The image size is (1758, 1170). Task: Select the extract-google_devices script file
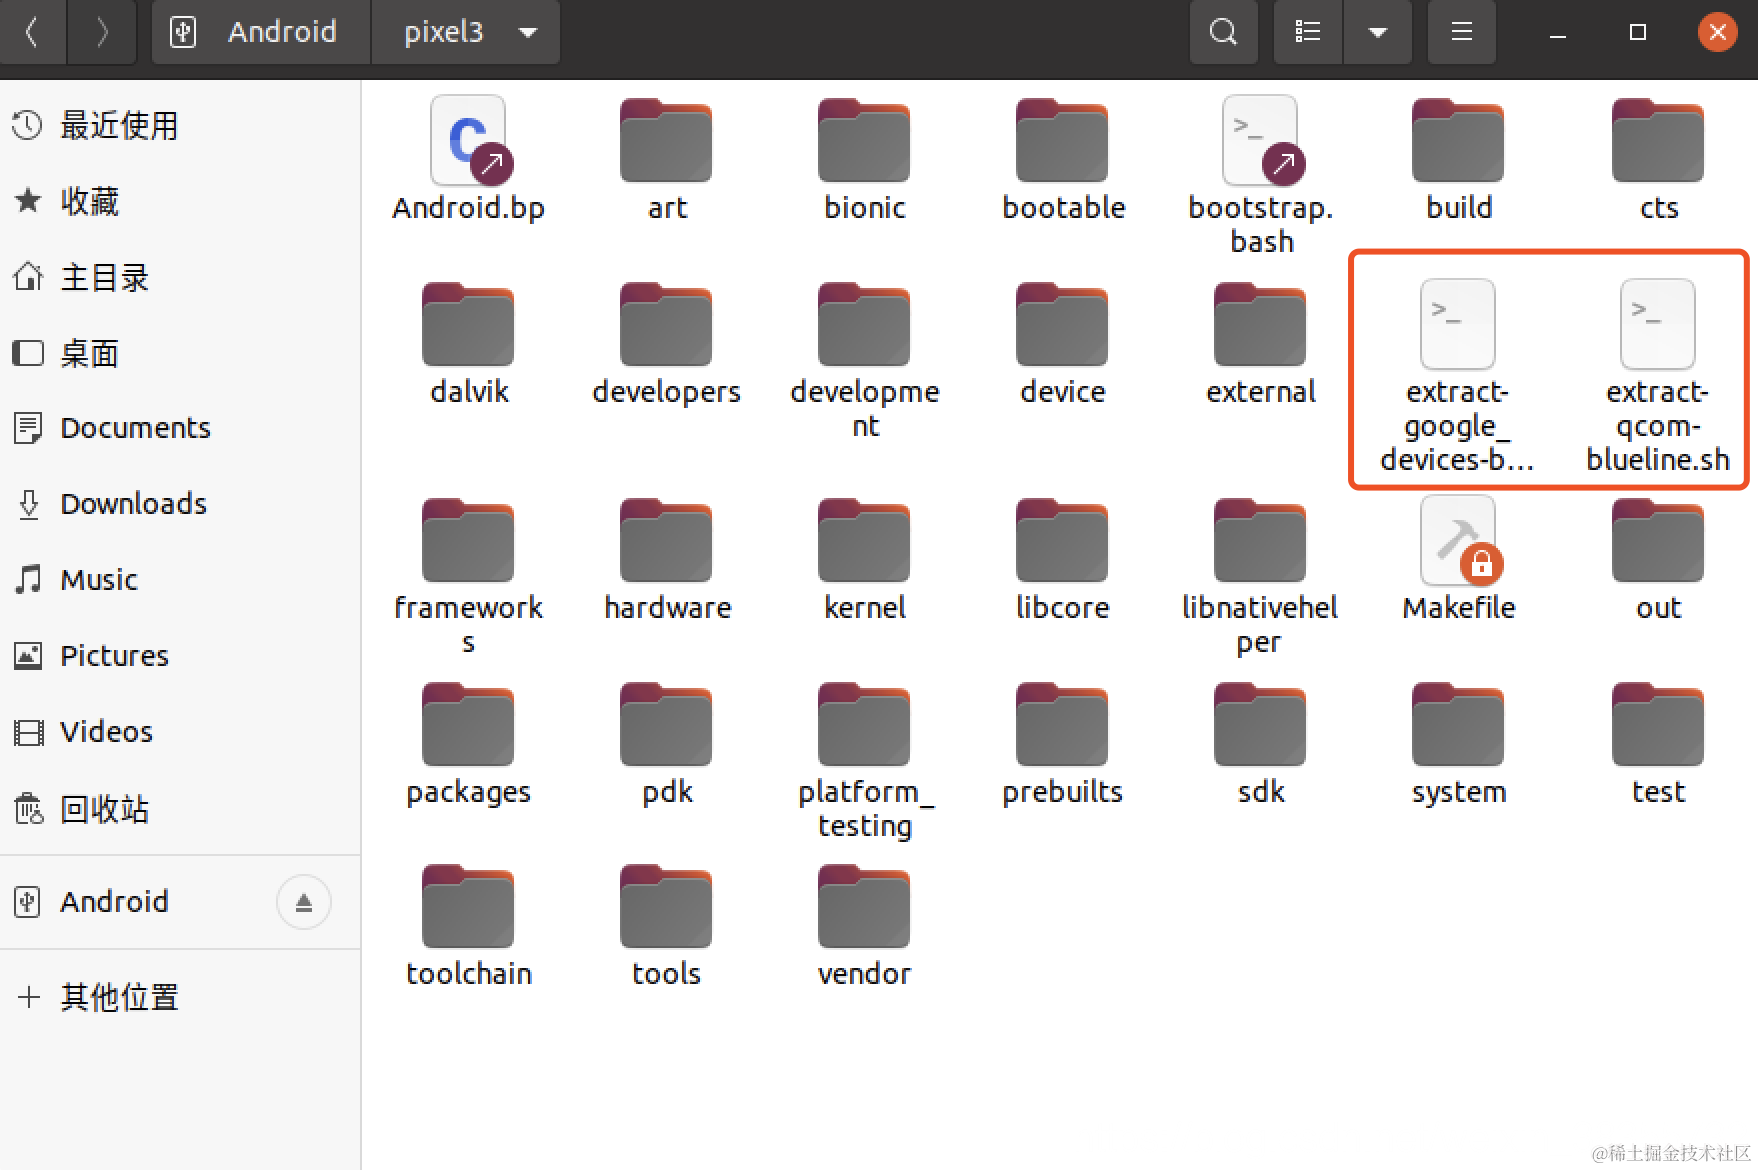[1458, 324]
